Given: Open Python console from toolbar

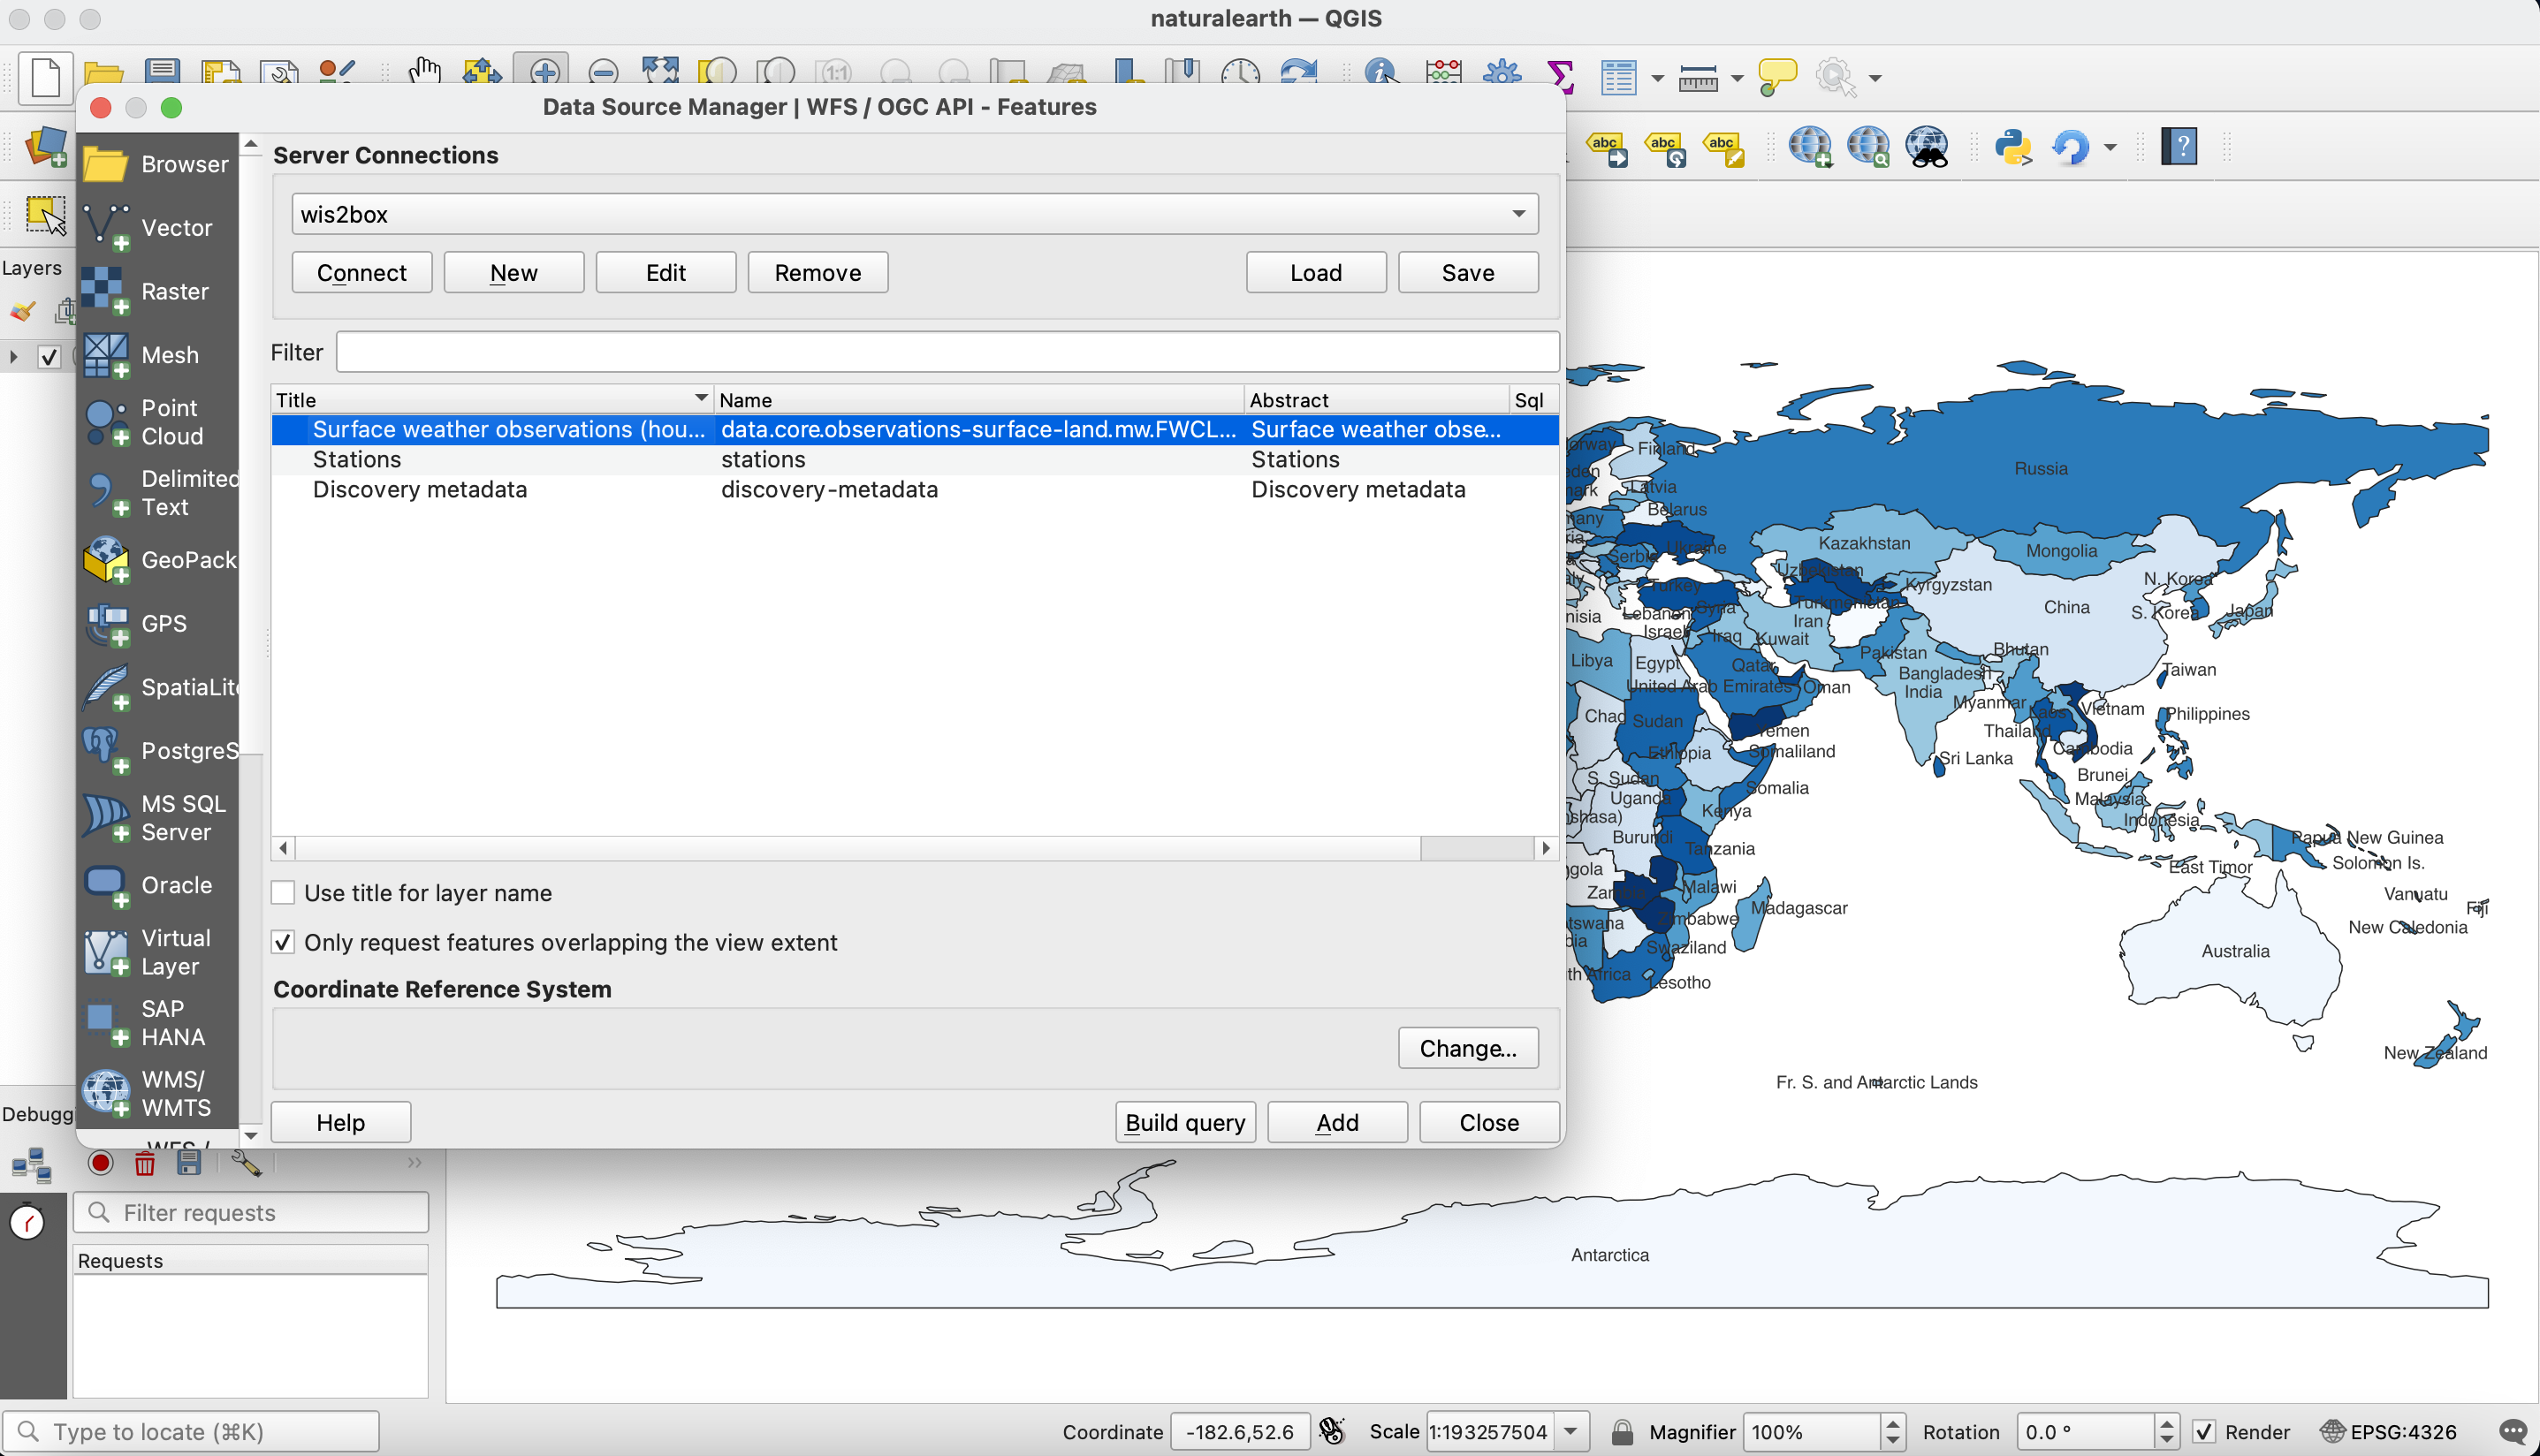Looking at the screenshot, I should (2013, 148).
